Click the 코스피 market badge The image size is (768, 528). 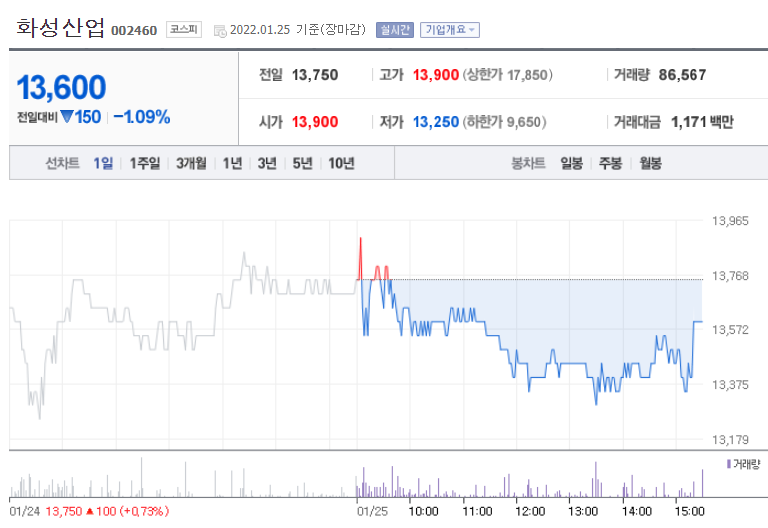[184, 29]
